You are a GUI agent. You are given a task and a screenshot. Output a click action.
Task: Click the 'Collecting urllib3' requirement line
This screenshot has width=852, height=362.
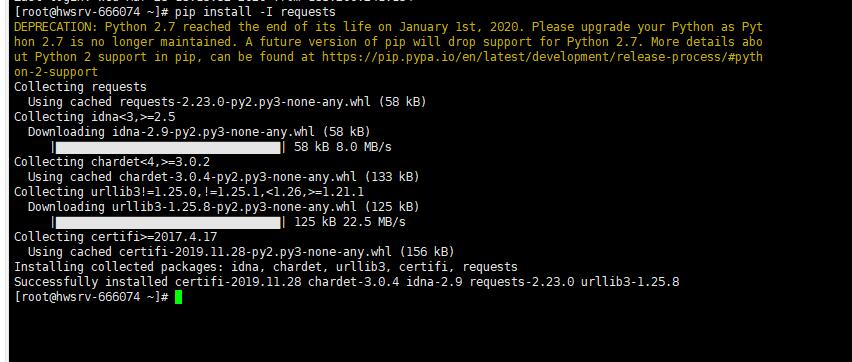pyautogui.click(x=189, y=192)
